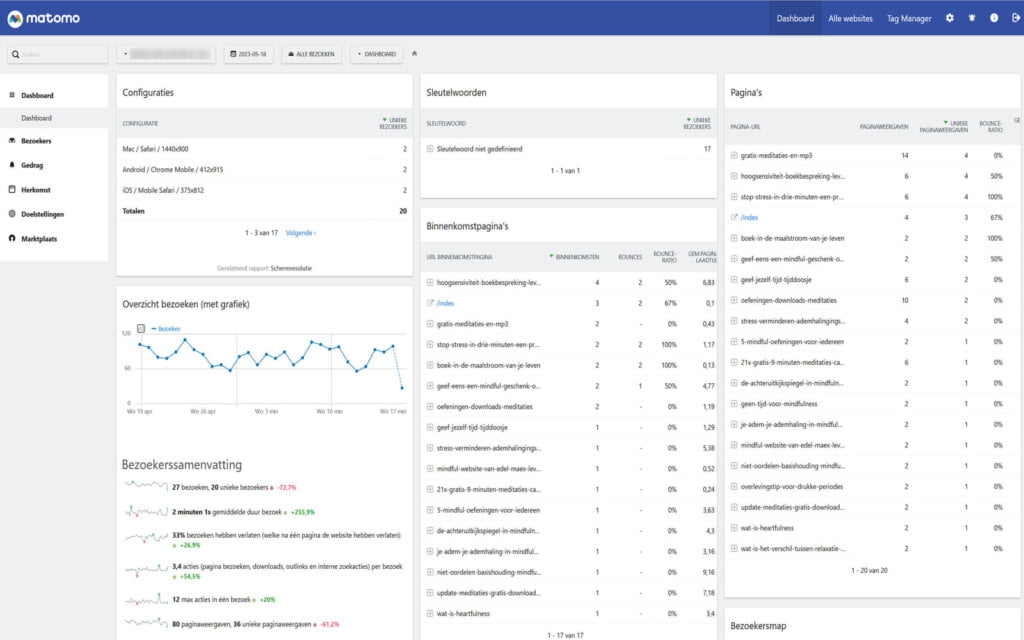Select the Doelstellingen sidebar icon
Viewport: 1024px width, 640px height.
click(x=14, y=213)
